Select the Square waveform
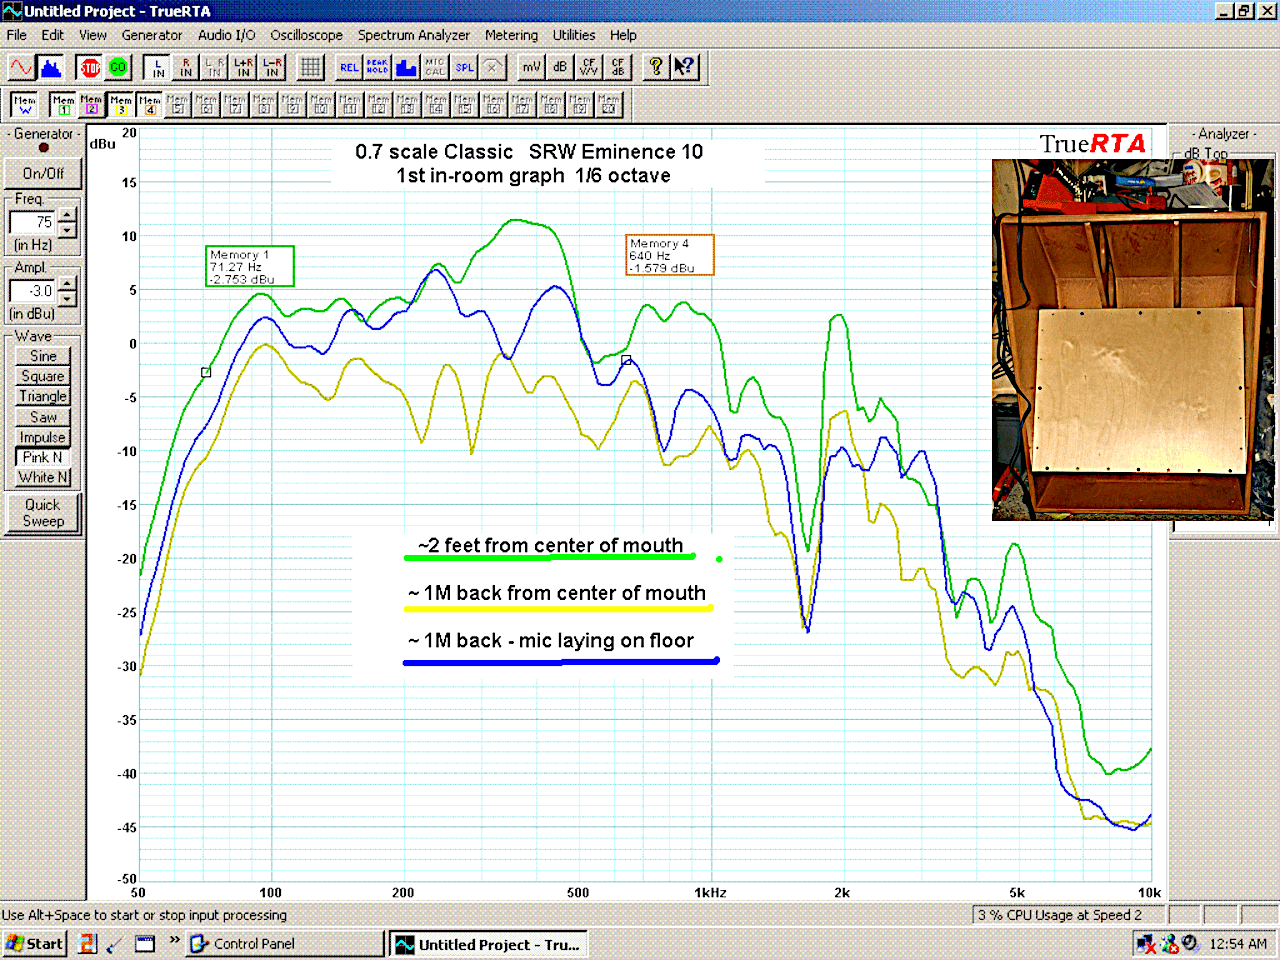 [x=43, y=376]
